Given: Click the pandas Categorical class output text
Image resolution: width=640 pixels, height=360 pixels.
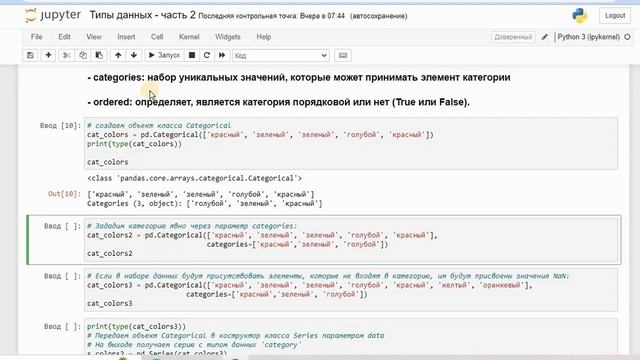Looking at the screenshot, I should (194, 178).
